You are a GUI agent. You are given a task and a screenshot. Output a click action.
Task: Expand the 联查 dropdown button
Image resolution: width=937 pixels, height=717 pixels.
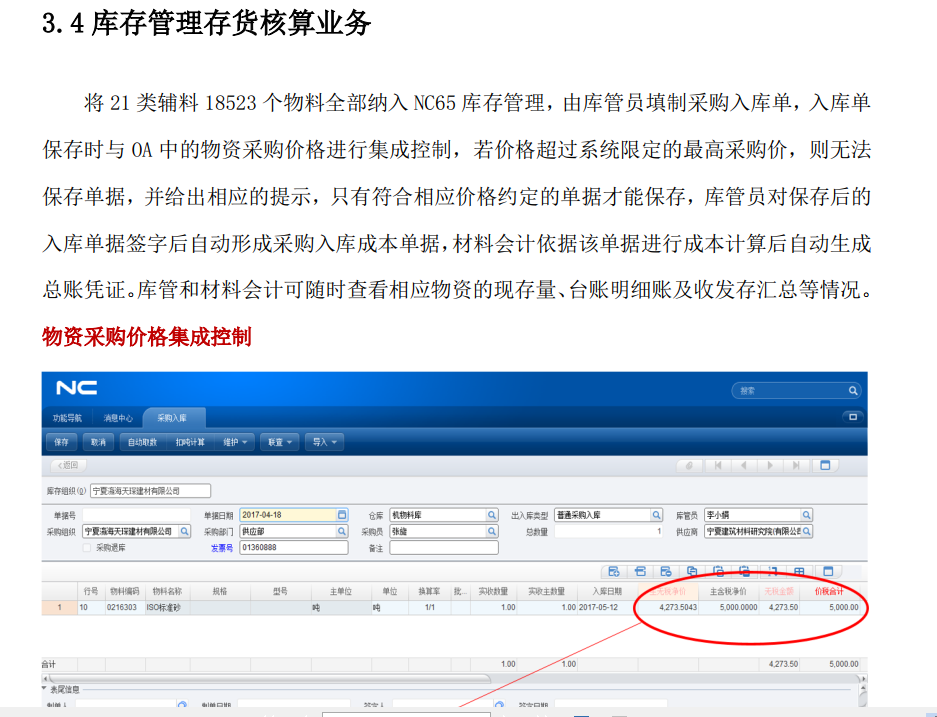pyautogui.click(x=279, y=441)
